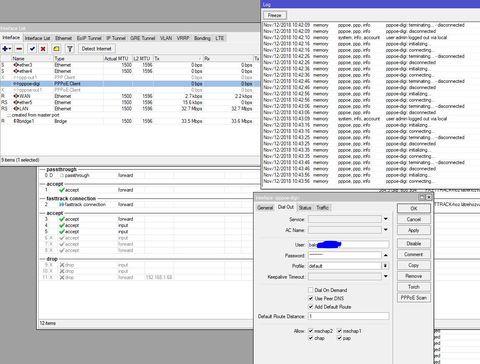Click the red X Disable icon
Viewport: 480px width, 364px height.
click(43, 49)
